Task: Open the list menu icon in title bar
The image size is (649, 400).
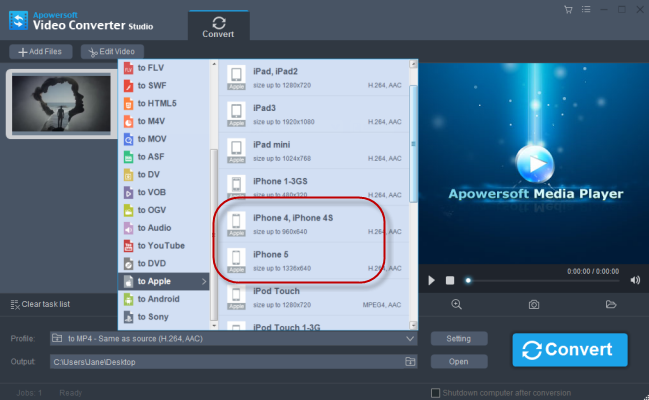Action: click(x=586, y=9)
